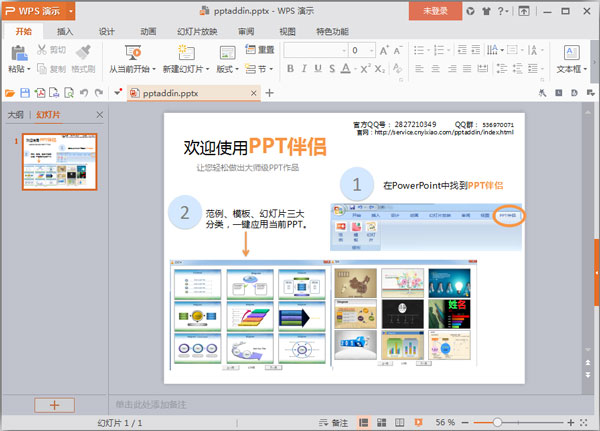
Task: Toggle Underline formatting
Action: (318, 69)
